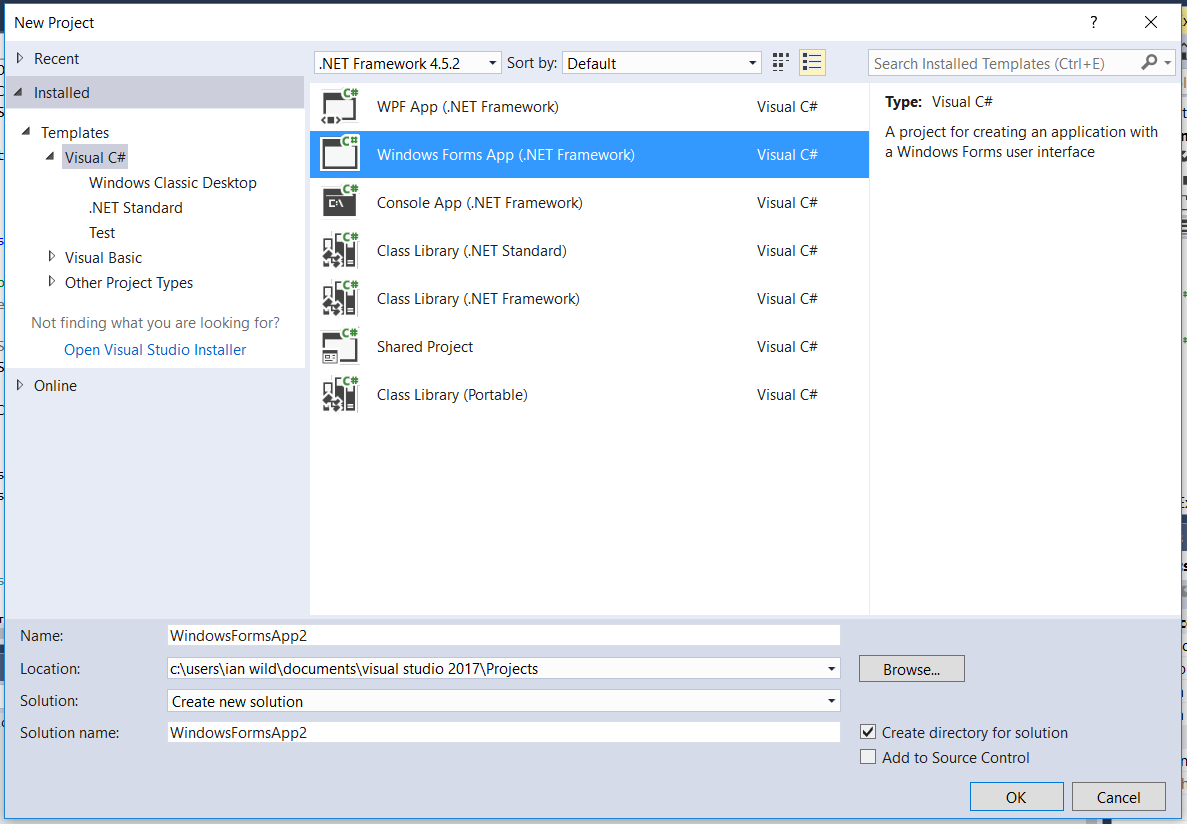Click the Templates tree label
Viewport: 1187px width, 824px height.
click(75, 133)
